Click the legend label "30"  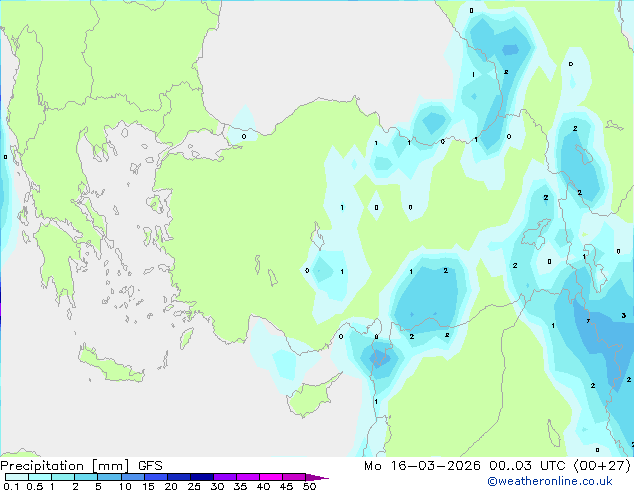[x=217, y=486]
